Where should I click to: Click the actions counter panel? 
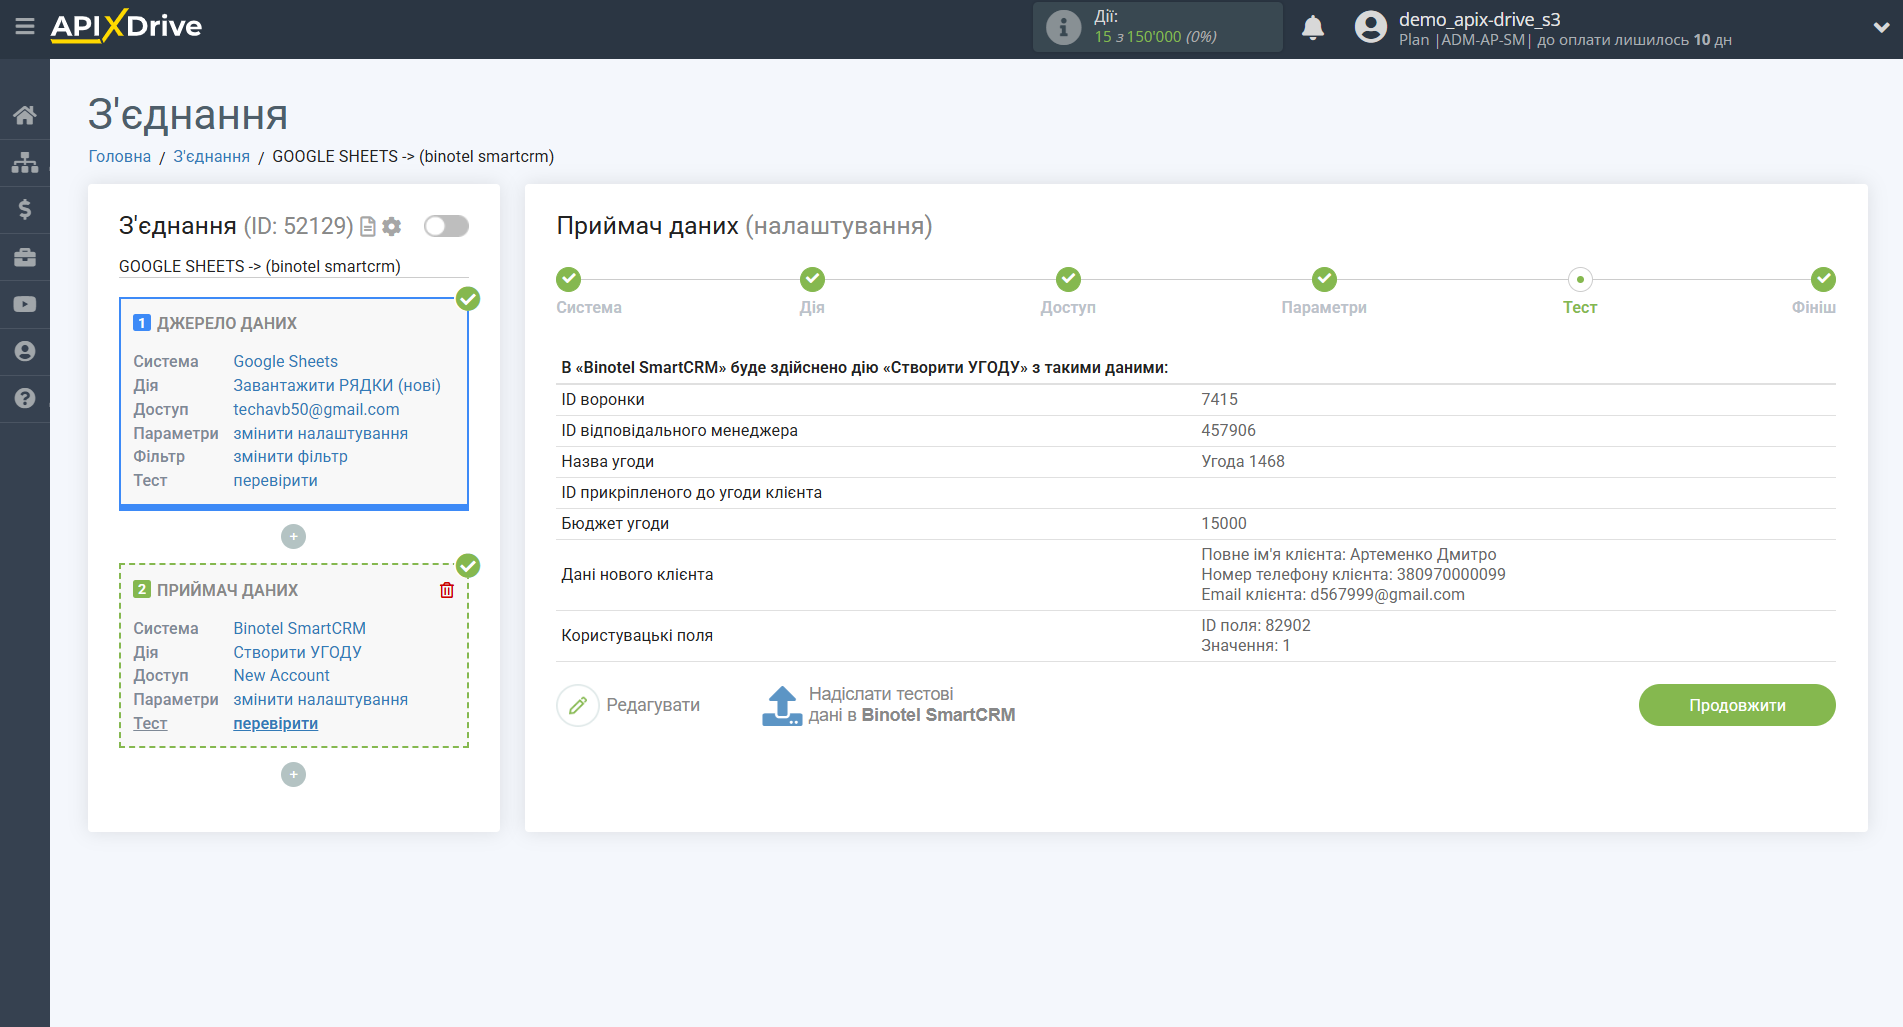click(x=1158, y=27)
